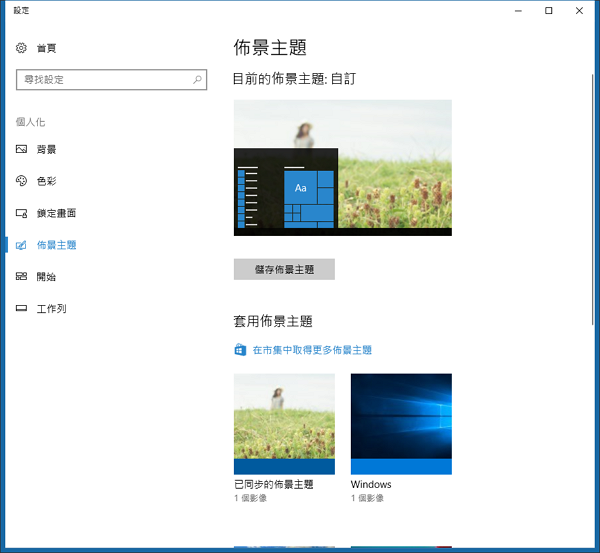This screenshot has height=553, width=600.
Task: Maximize the 設定 window
Action: tap(549, 11)
